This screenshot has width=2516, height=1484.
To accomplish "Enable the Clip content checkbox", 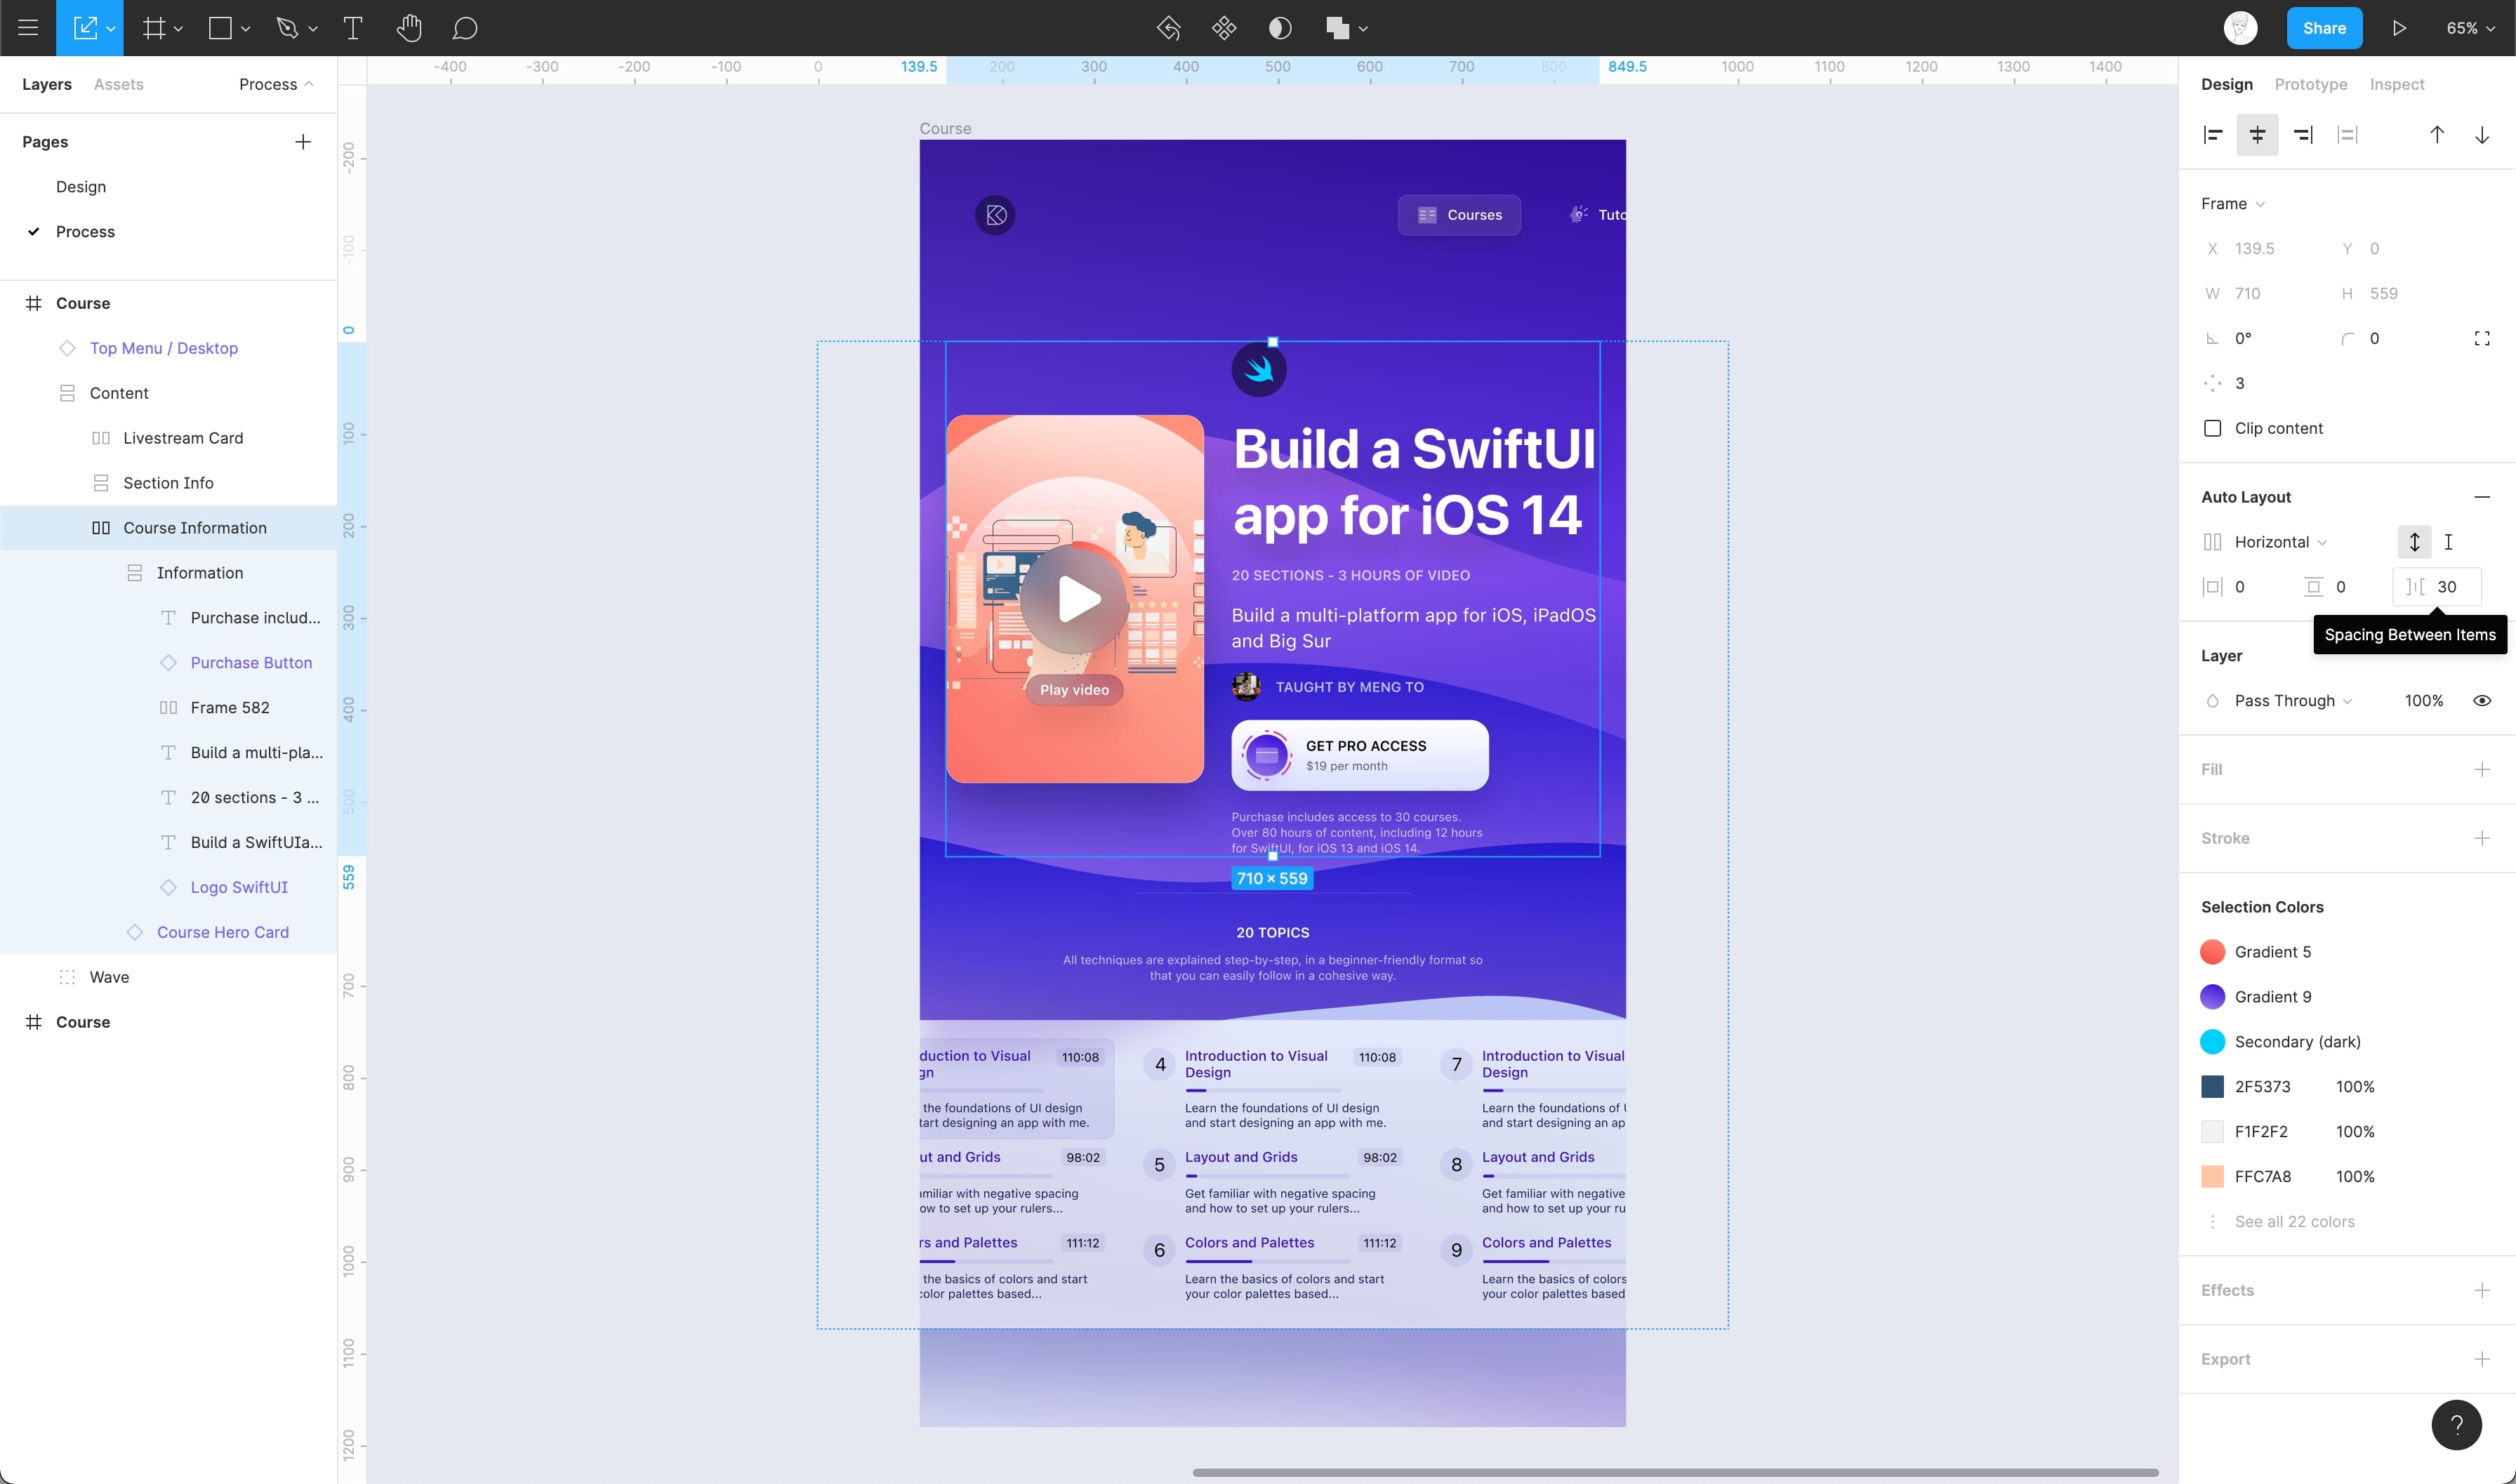I will tap(2212, 428).
